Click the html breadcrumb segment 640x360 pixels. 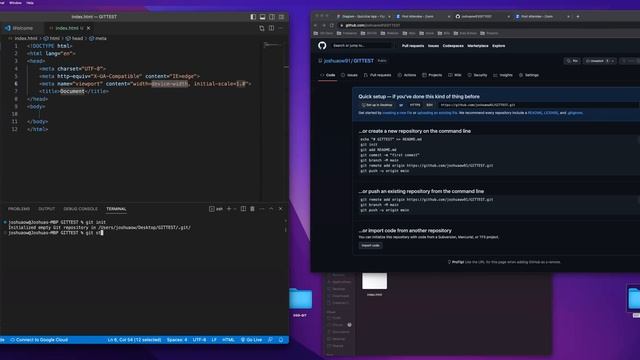click(52, 38)
